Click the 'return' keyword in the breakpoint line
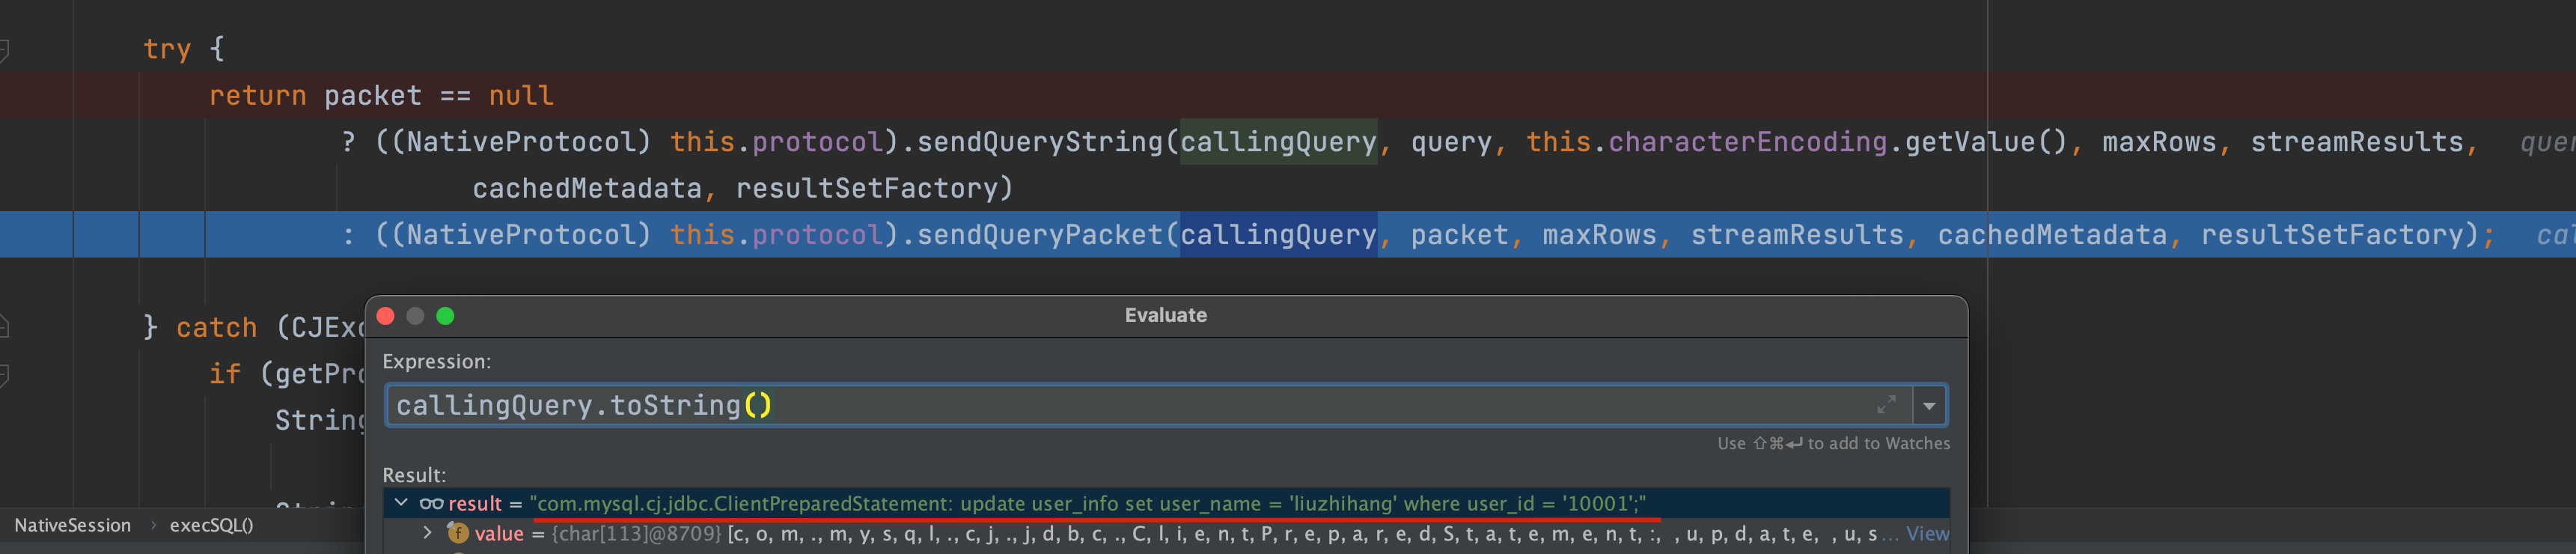Screen dimensions: 2576x554 [x=257, y=96]
